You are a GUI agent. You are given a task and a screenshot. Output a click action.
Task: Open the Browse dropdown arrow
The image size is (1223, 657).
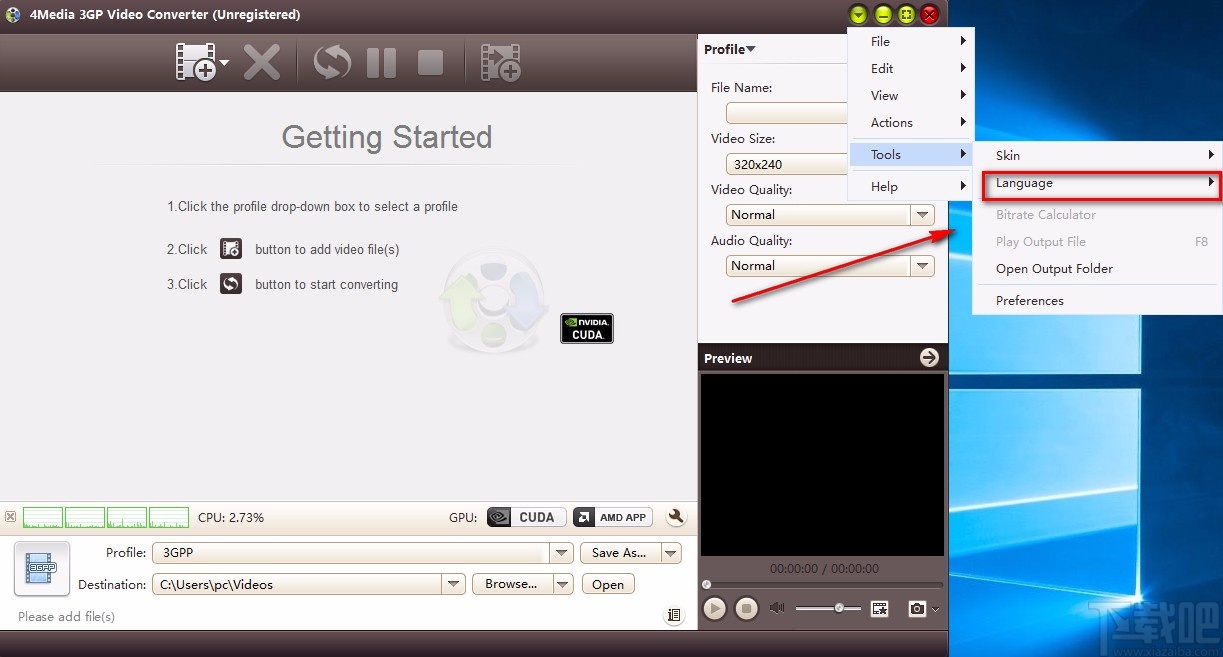[x=563, y=584]
